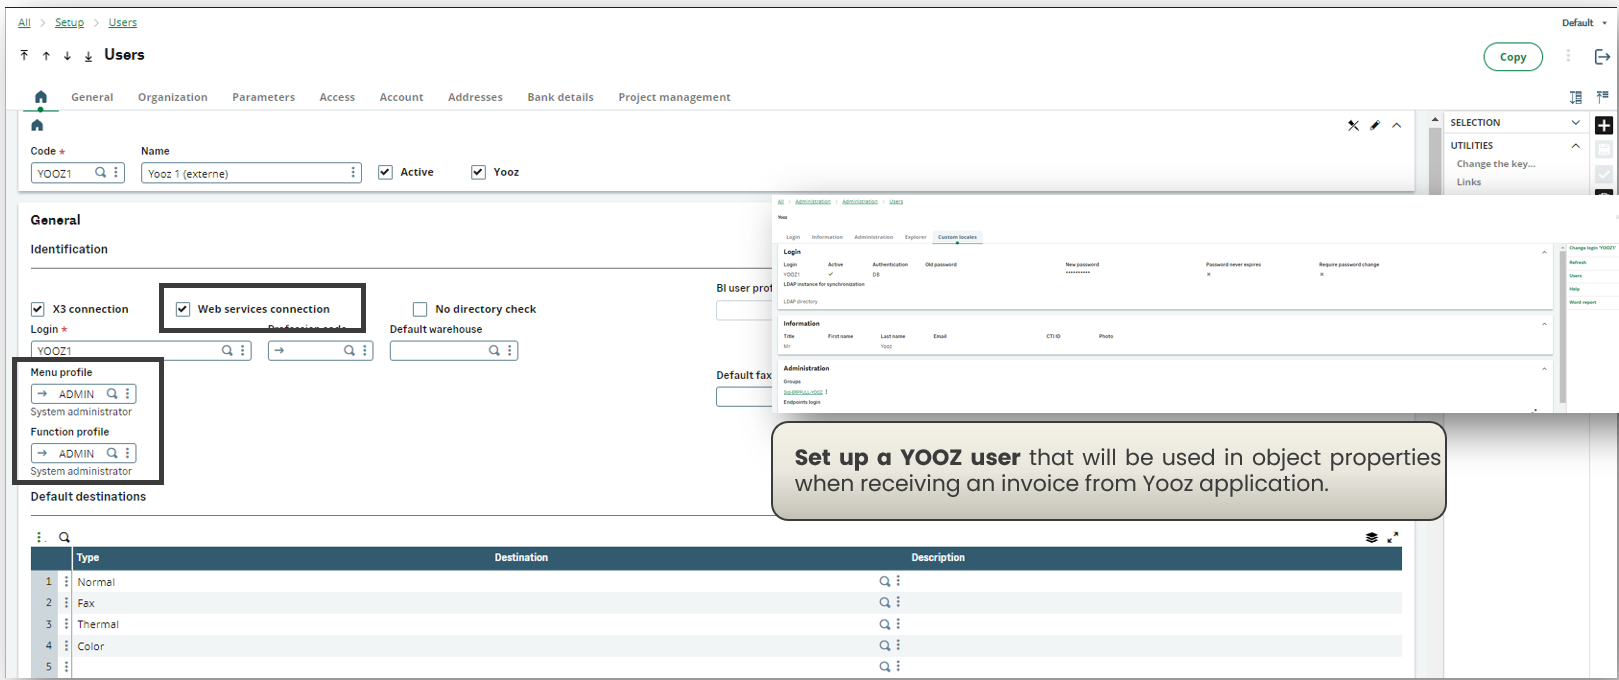Screen dimensions: 1619x680
Task: Switch to the Project management tab
Action: (674, 97)
